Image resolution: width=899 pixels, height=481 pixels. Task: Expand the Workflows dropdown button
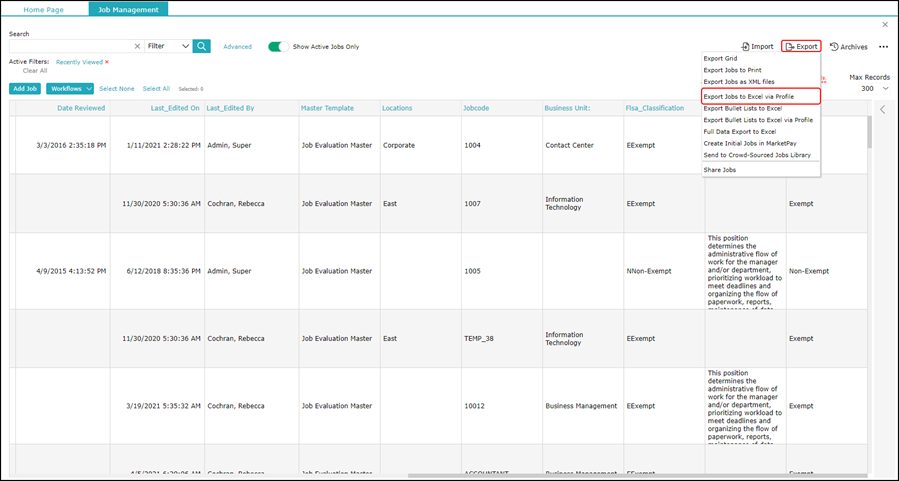70,89
